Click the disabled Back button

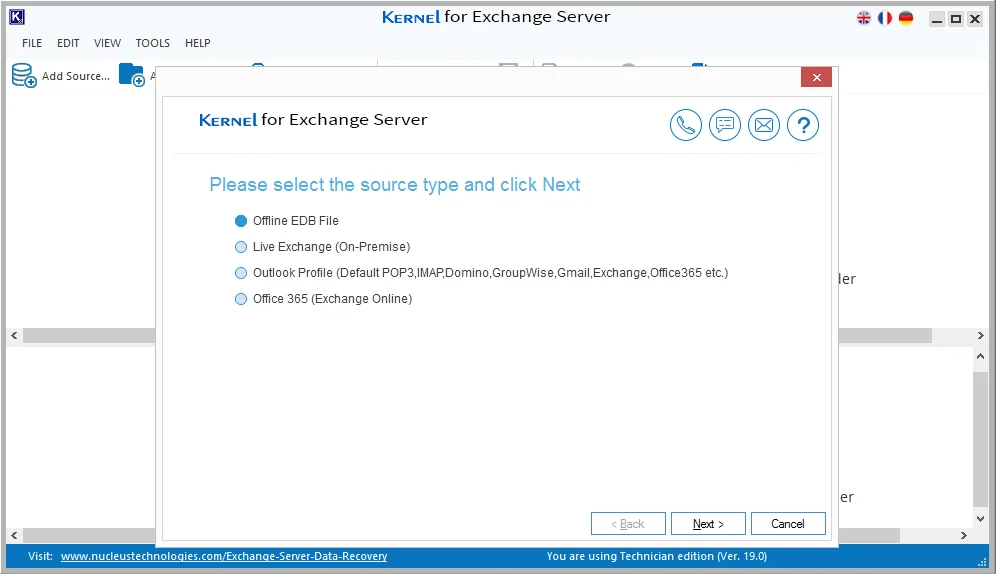click(x=628, y=524)
